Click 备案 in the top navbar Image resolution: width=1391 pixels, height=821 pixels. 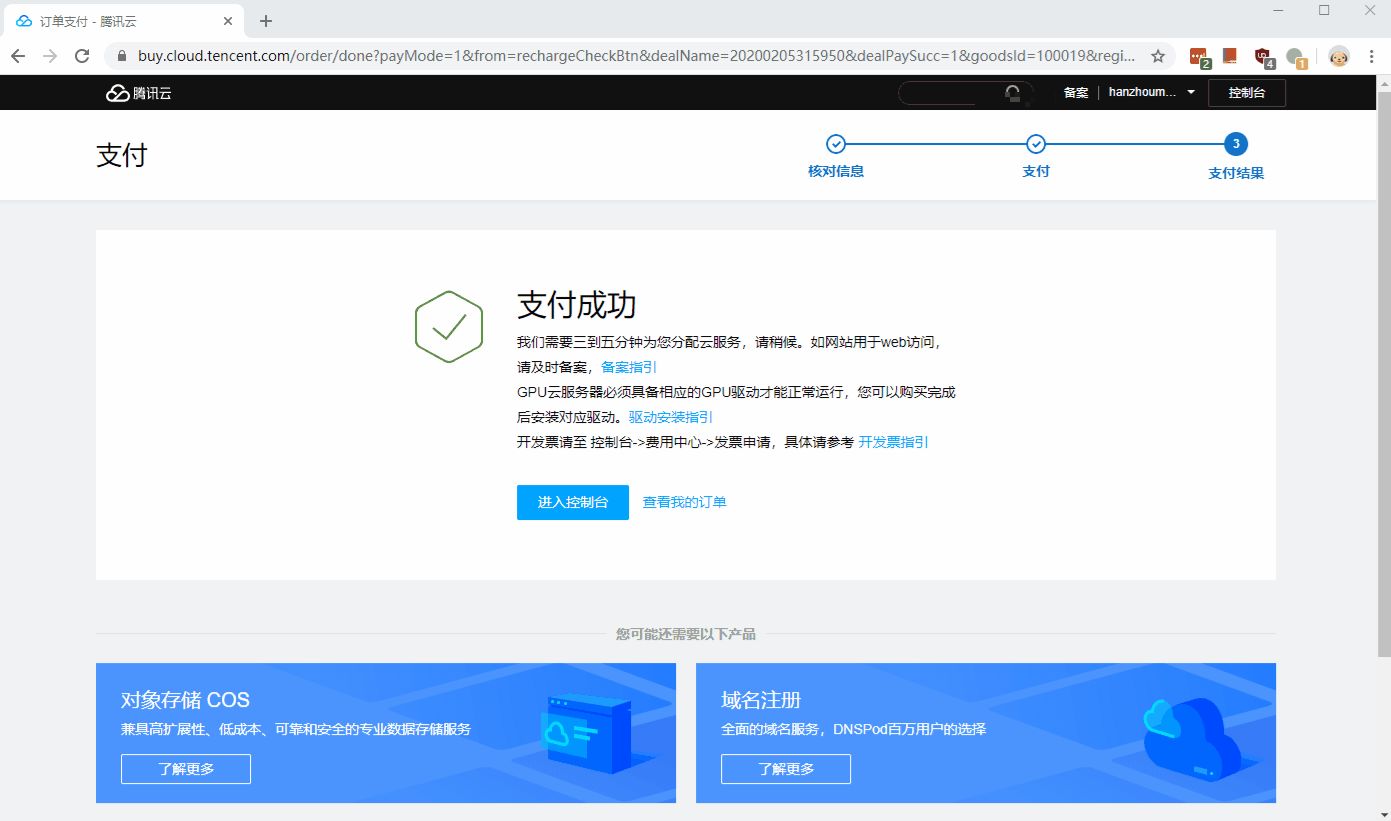[1075, 92]
